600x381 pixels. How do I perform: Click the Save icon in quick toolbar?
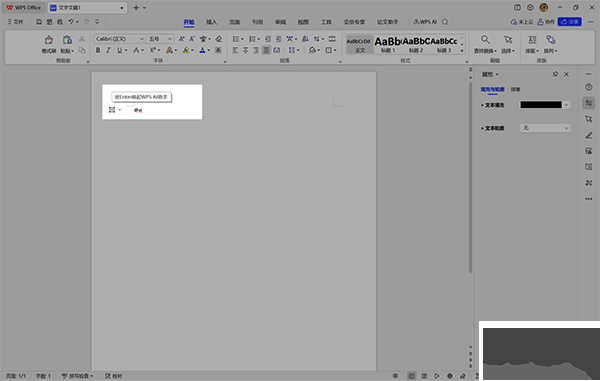point(39,22)
